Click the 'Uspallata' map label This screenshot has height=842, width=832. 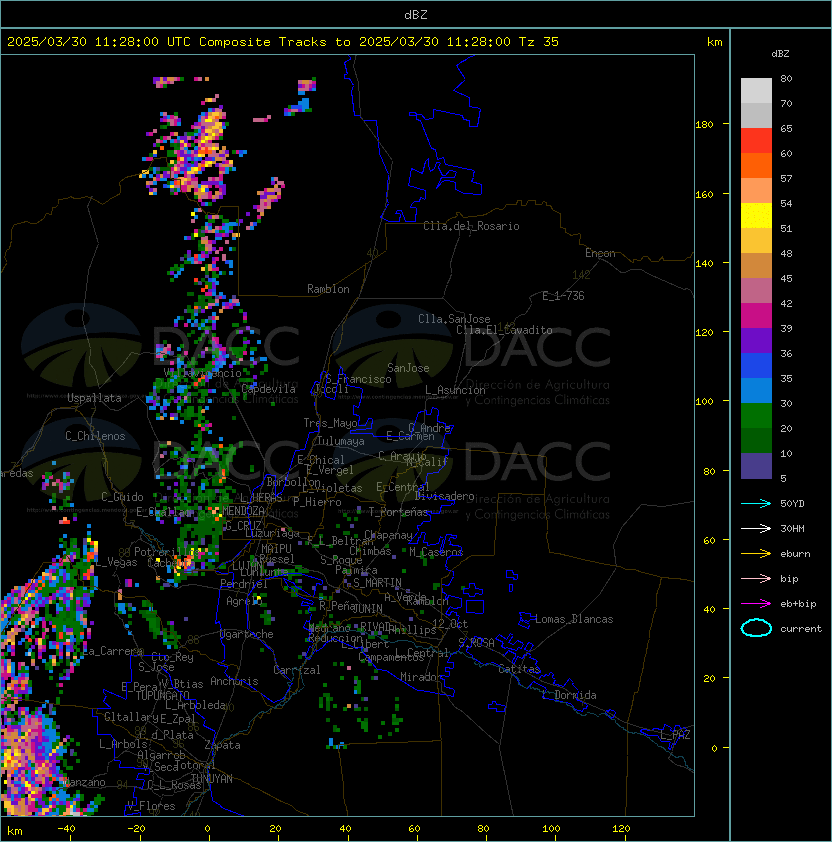tap(95, 398)
